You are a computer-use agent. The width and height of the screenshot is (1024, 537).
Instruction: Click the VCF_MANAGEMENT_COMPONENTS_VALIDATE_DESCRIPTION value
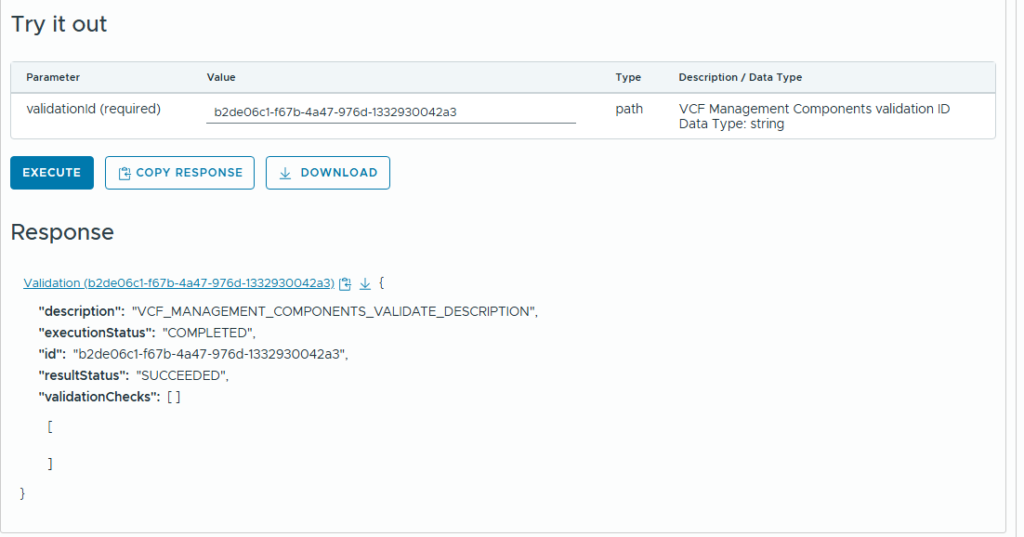point(334,311)
